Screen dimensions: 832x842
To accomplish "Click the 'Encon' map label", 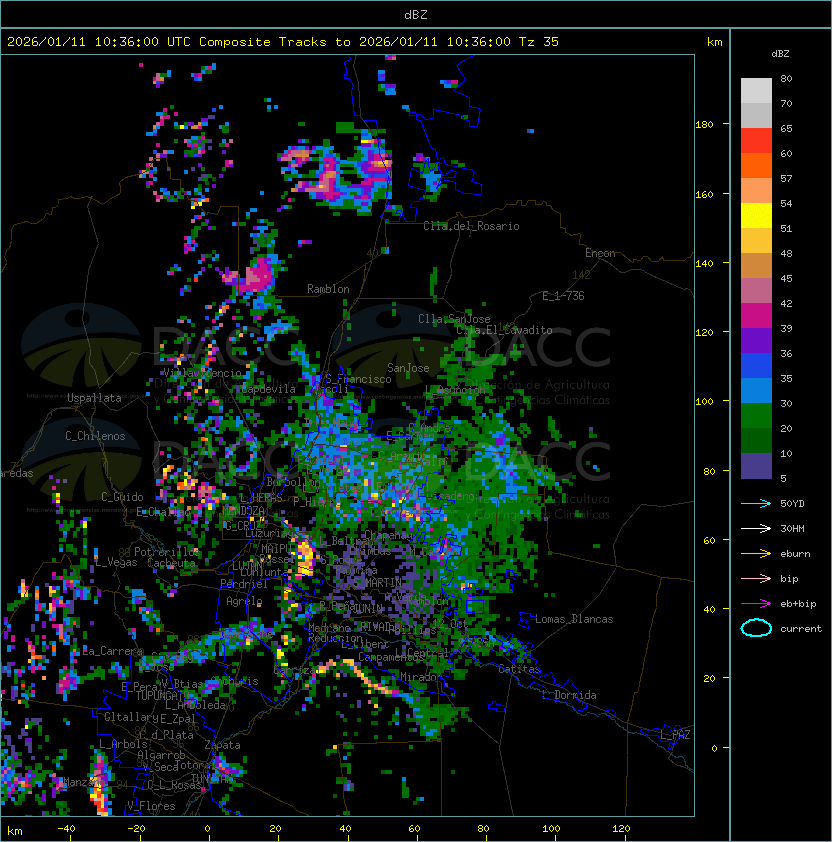I will coord(600,253).
